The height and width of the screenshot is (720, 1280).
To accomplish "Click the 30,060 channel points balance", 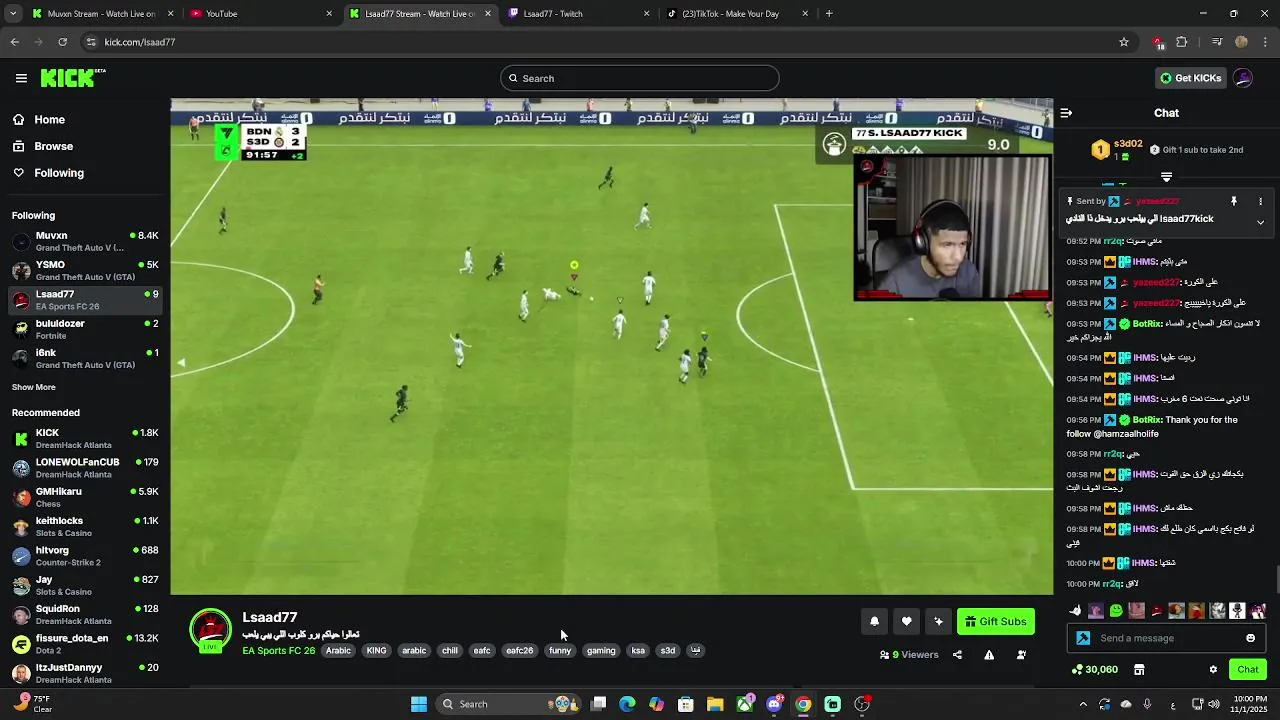I will point(1095,670).
